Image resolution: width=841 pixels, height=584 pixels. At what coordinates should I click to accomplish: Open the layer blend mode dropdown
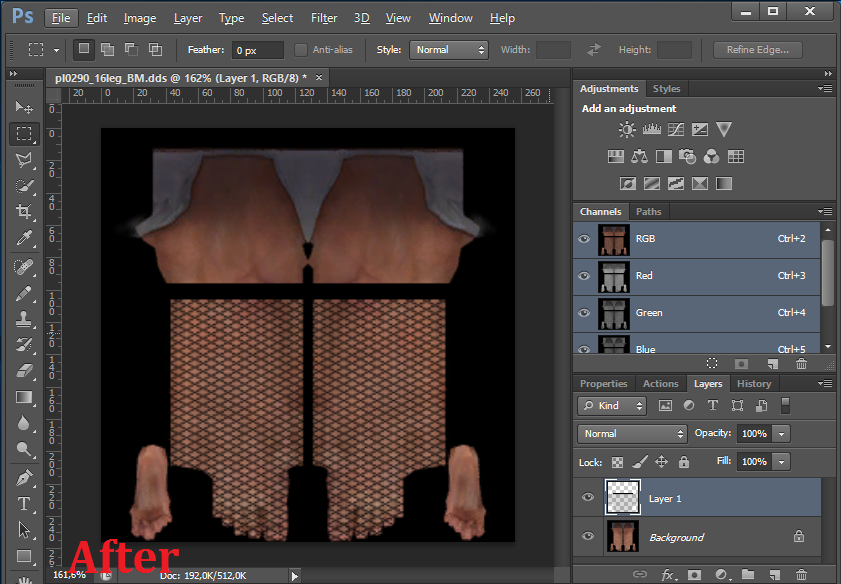[x=632, y=434]
